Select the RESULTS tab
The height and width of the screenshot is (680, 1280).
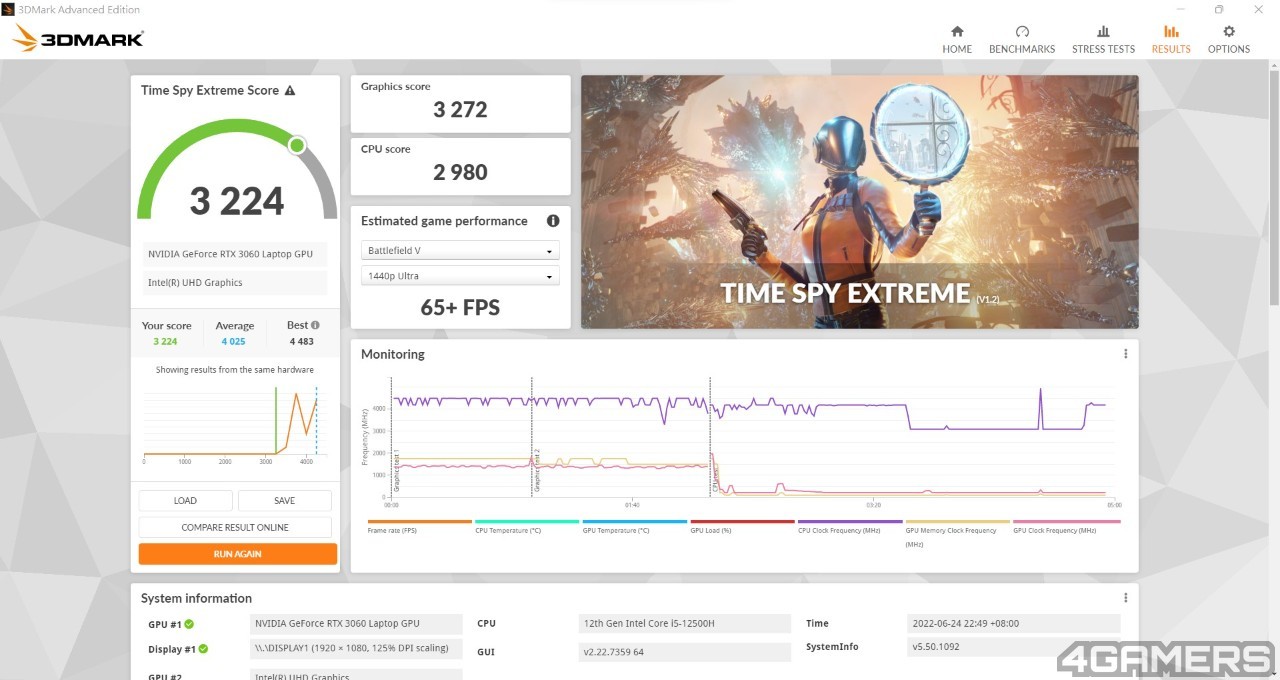click(1171, 39)
